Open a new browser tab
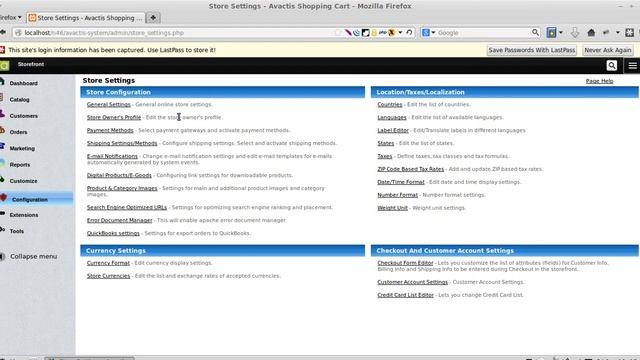 coord(153,18)
